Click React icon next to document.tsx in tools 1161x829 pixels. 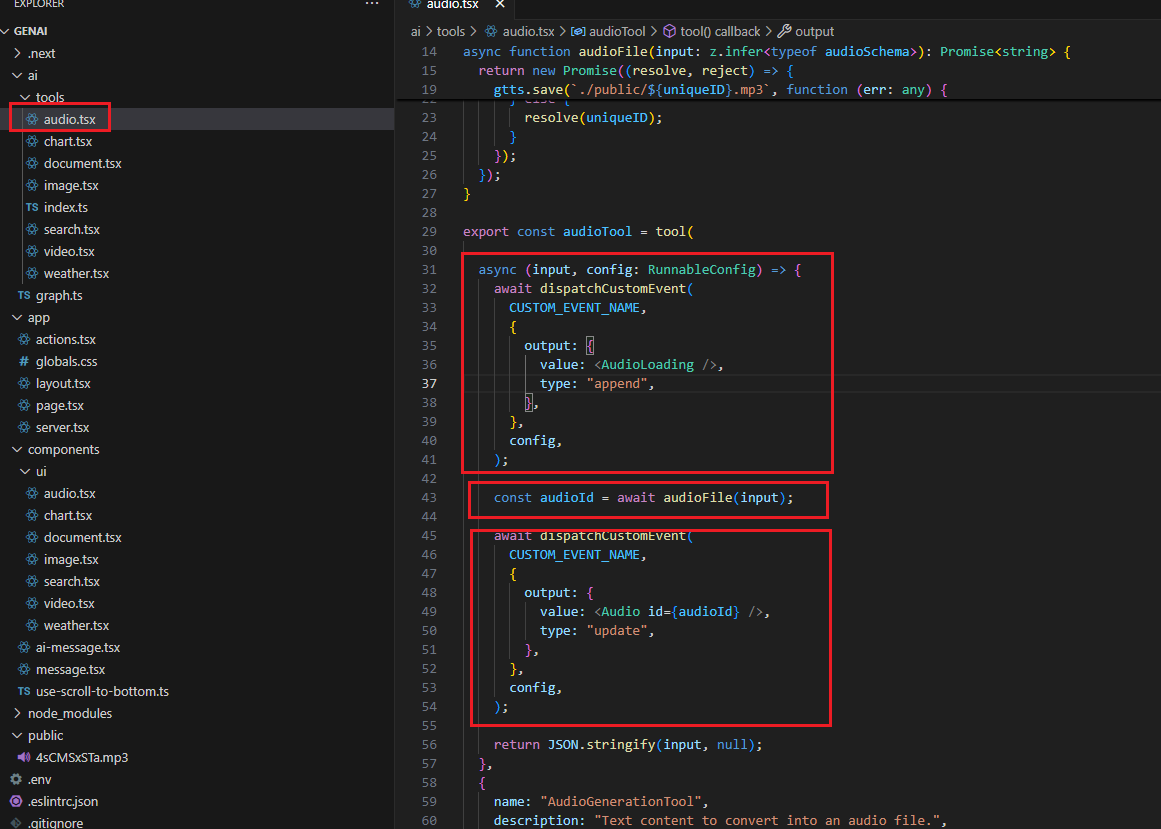[x=32, y=164]
